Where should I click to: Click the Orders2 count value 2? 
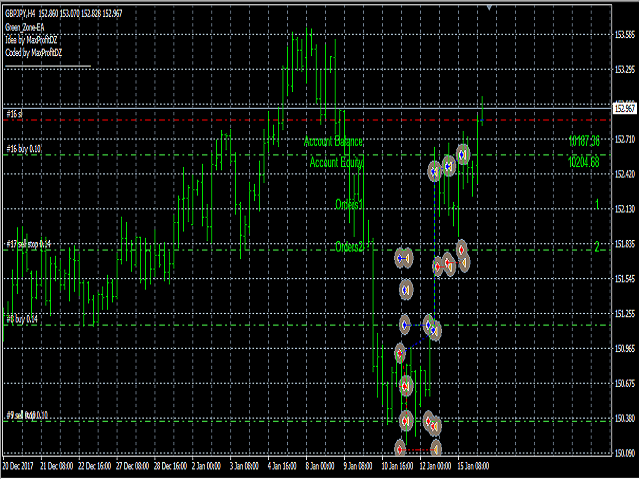[x=597, y=247]
